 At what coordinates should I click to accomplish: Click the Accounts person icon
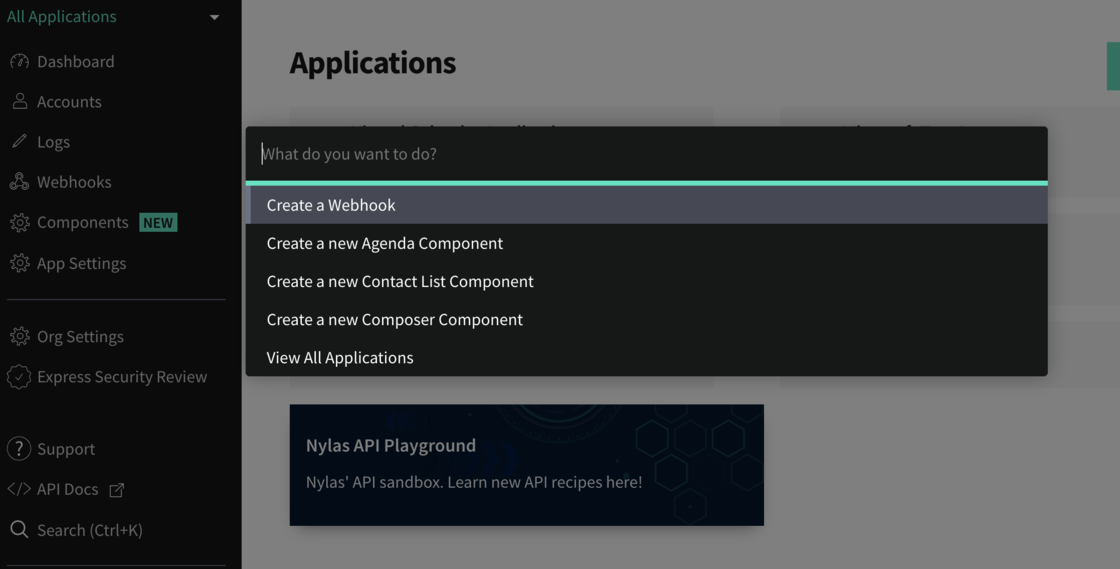tap(19, 101)
